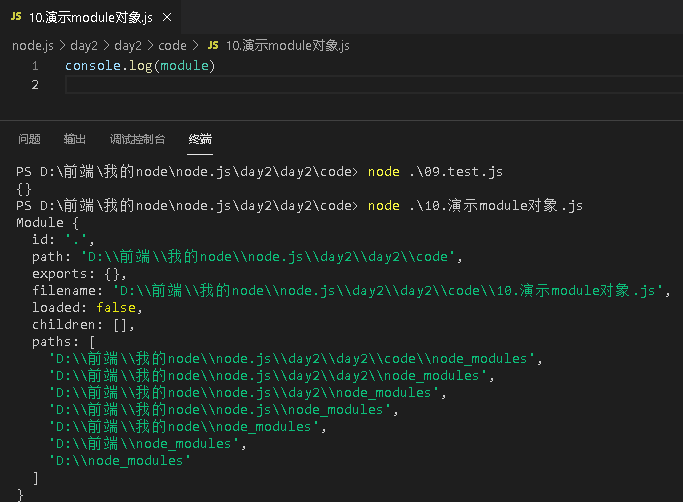The height and width of the screenshot is (502, 683).
Task: Click path 'D:\\前端\\node_modules'
Action: [147, 444]
